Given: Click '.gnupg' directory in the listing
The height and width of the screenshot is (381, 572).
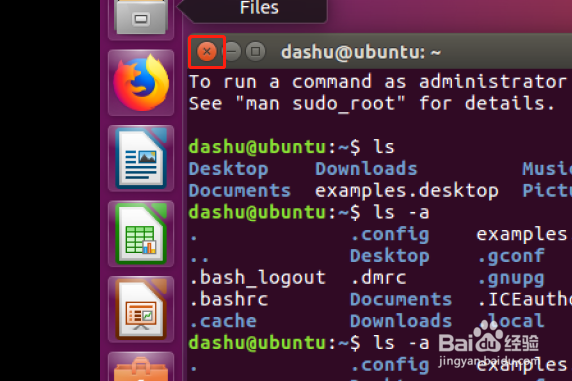Looking at the screenshot, I should (511, 279).
